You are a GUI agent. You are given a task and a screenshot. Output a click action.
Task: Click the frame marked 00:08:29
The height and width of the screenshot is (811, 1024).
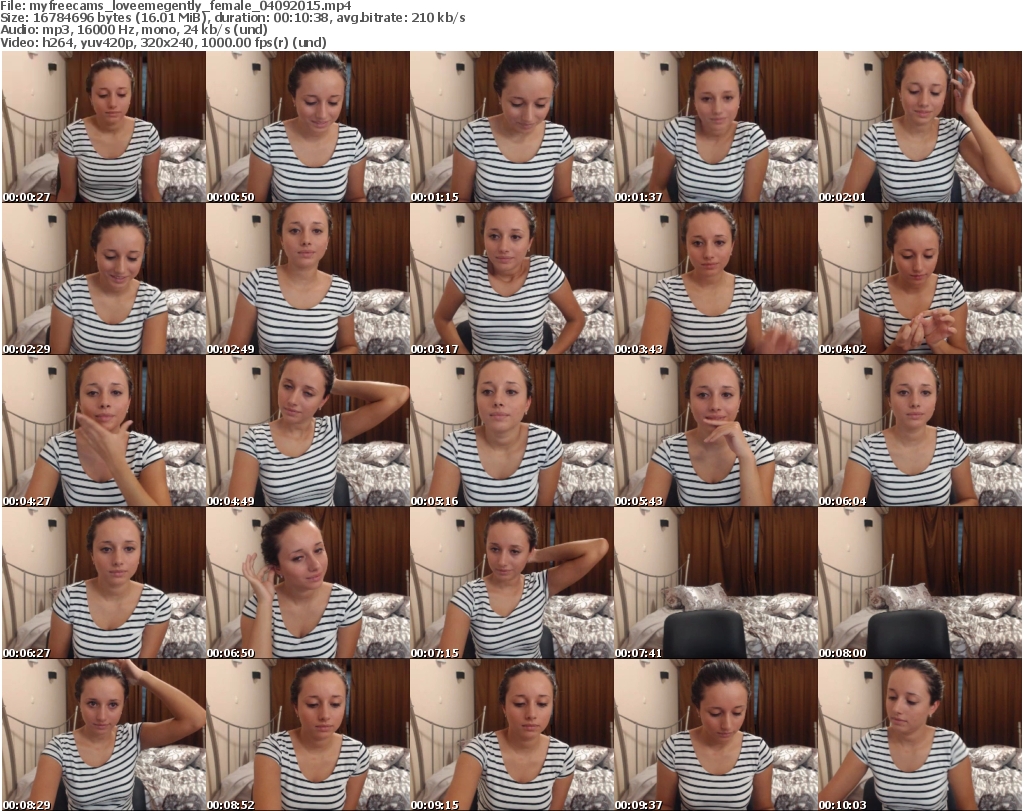coord(104,735)
